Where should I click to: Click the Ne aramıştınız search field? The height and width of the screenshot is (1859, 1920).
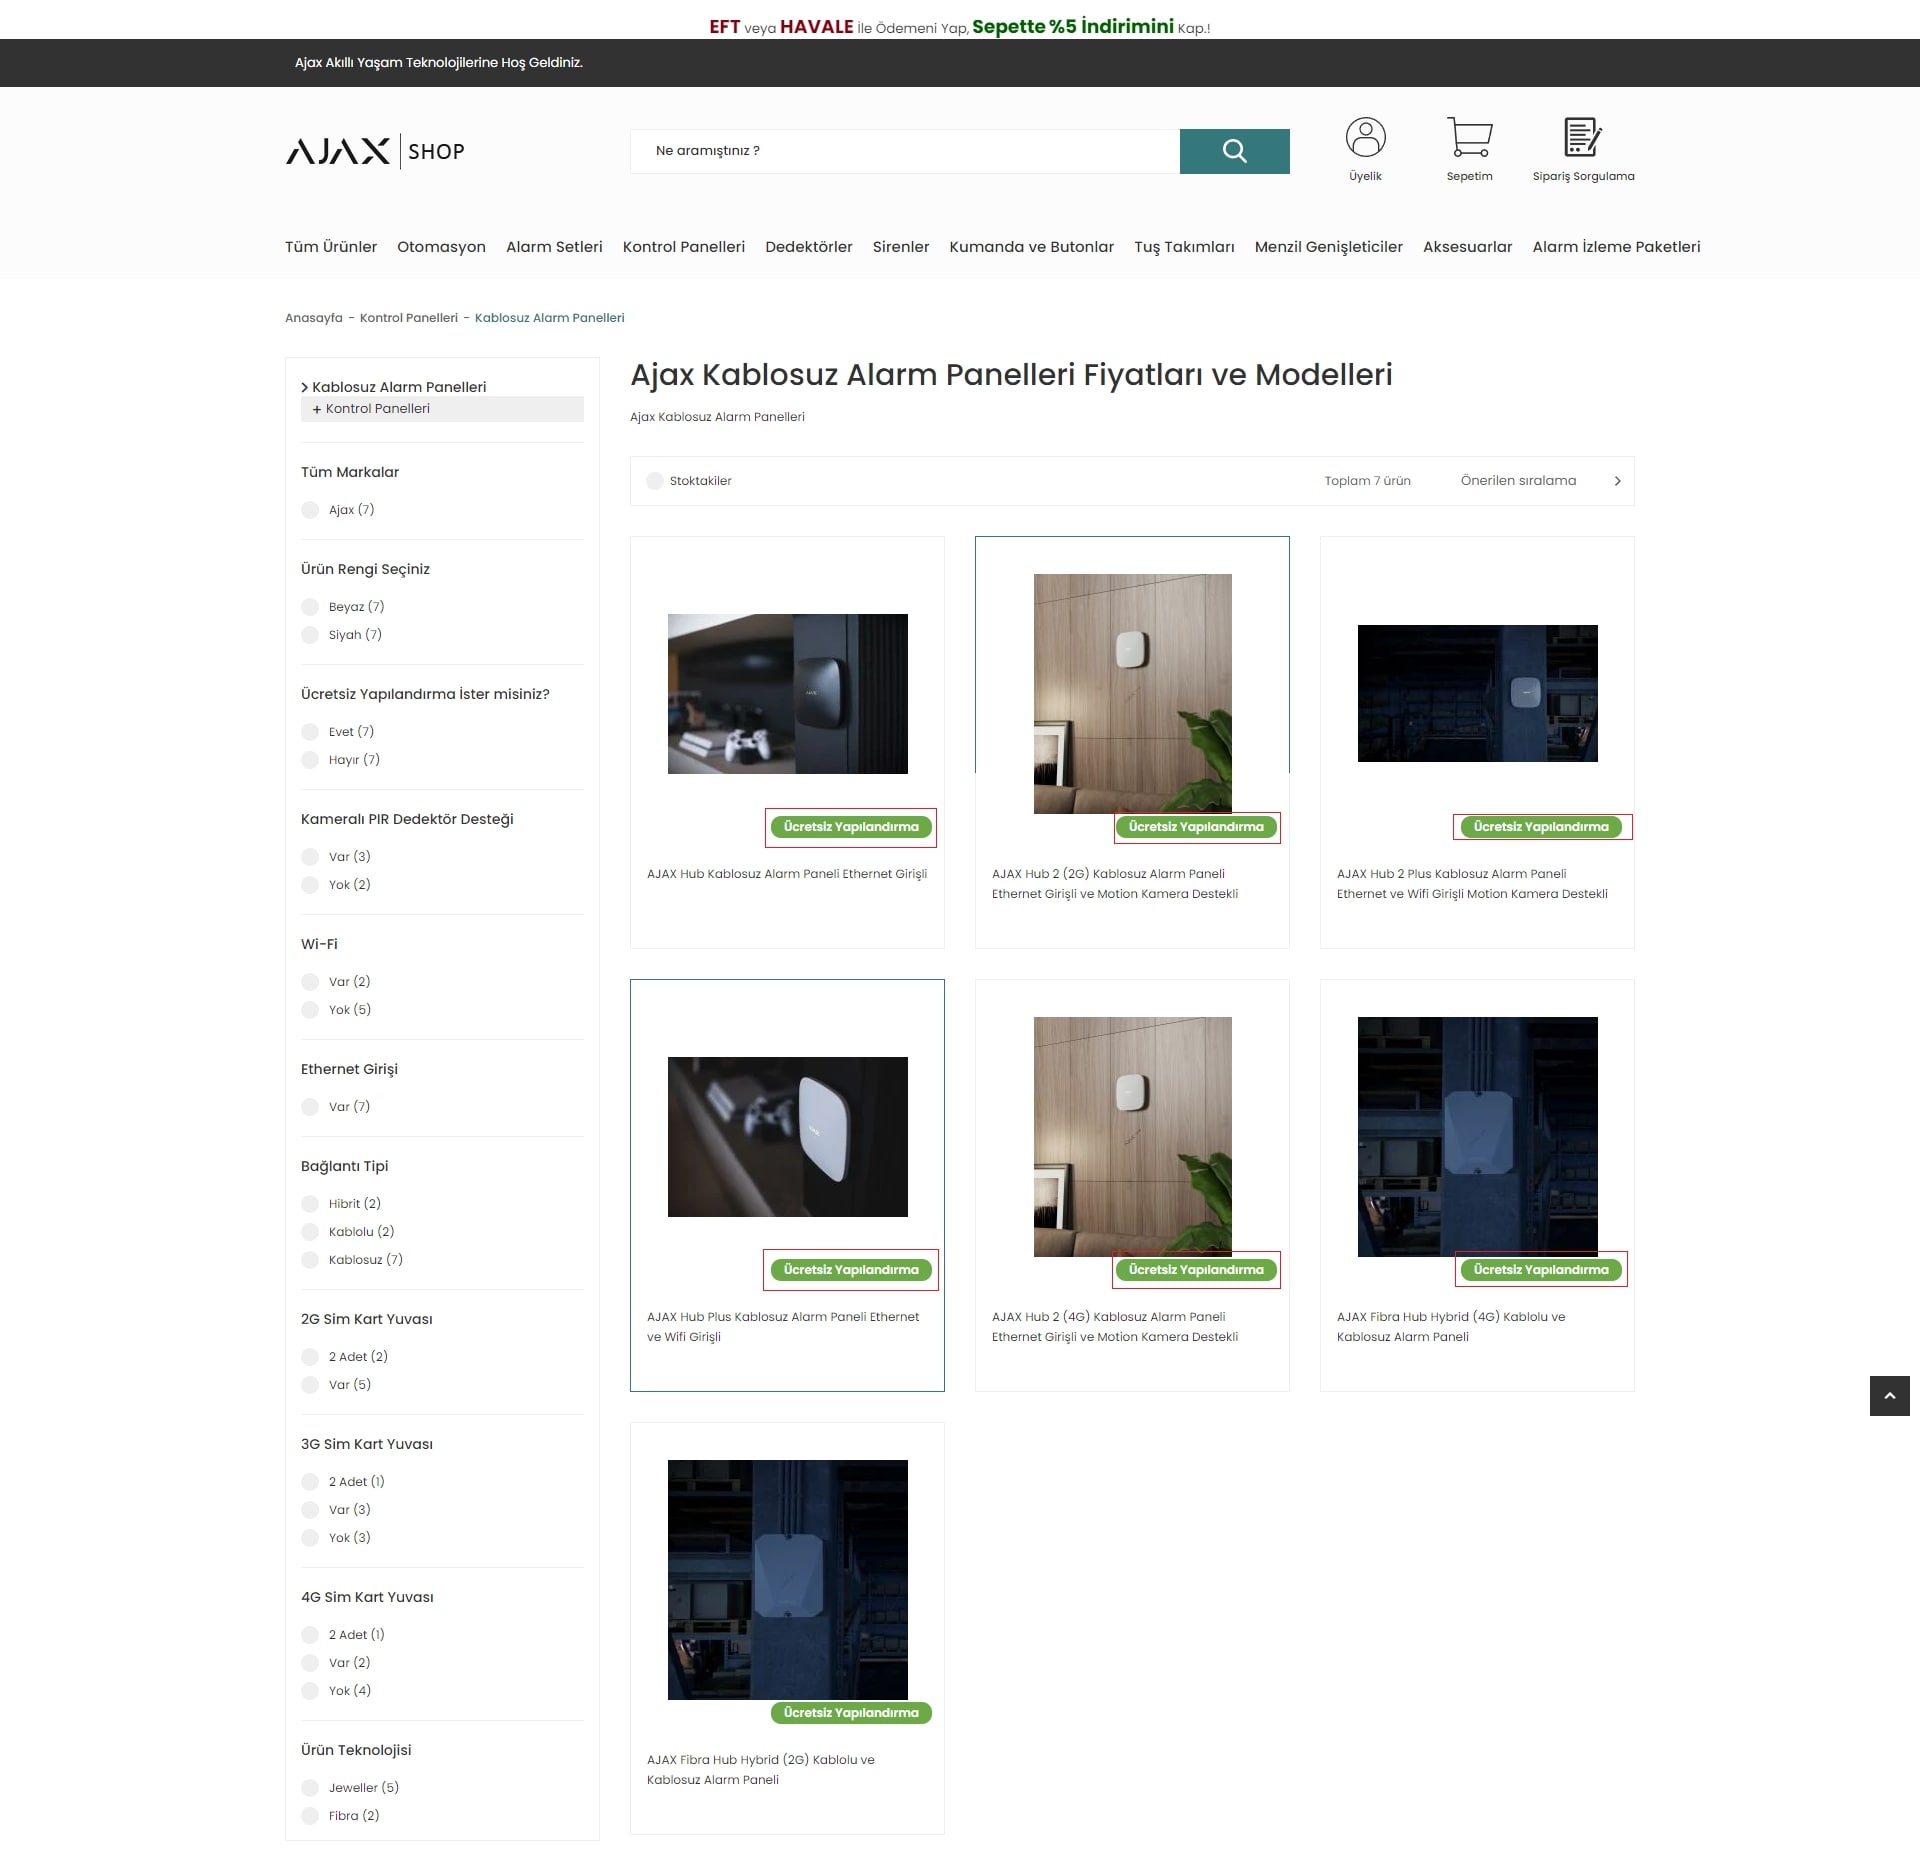[905, 151]
